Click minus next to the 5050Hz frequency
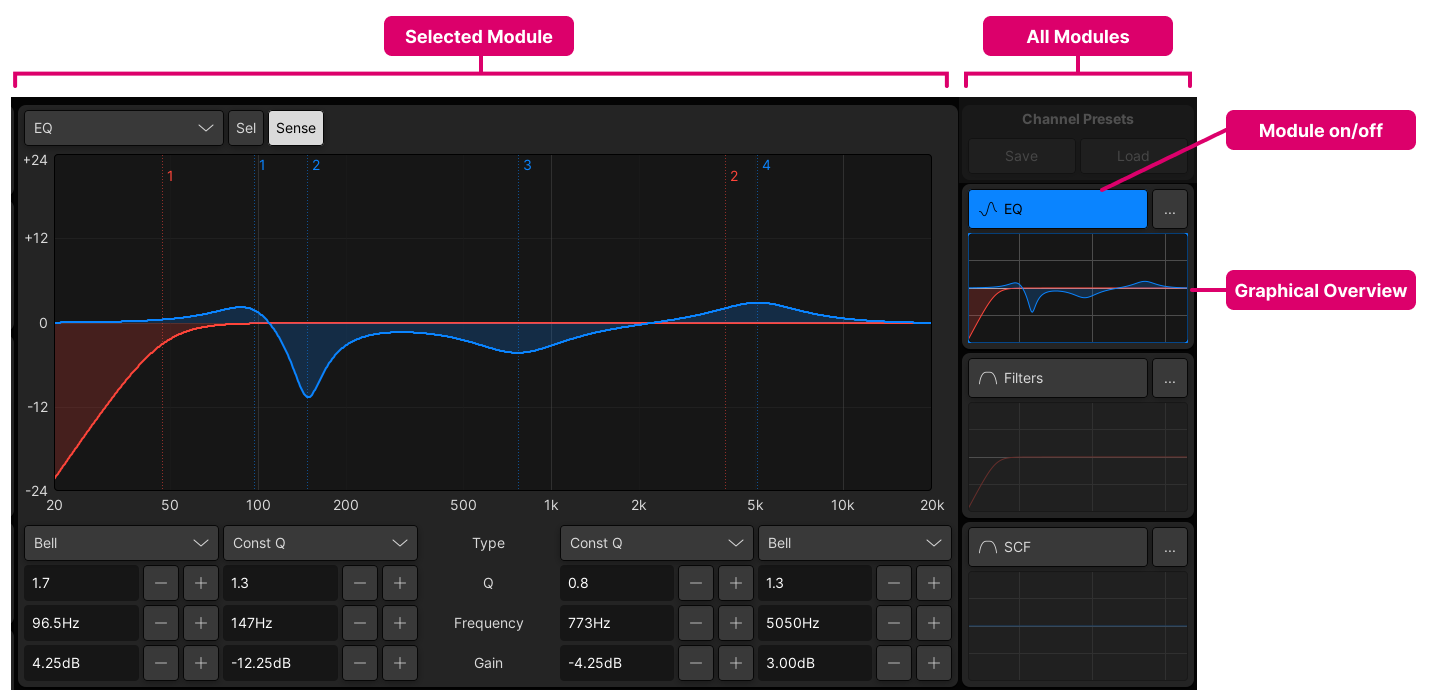The height and width of the screenshot is (700, 1440). coord(895,623)
